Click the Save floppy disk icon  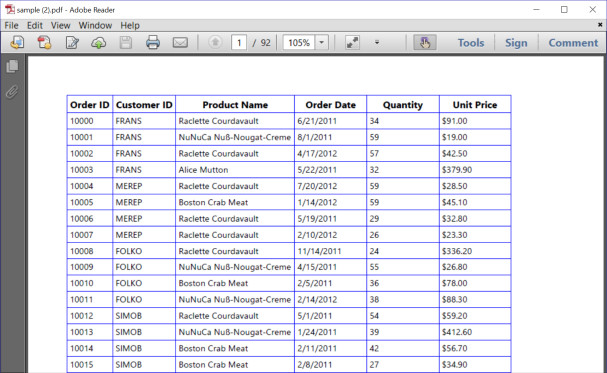point(125,42)
